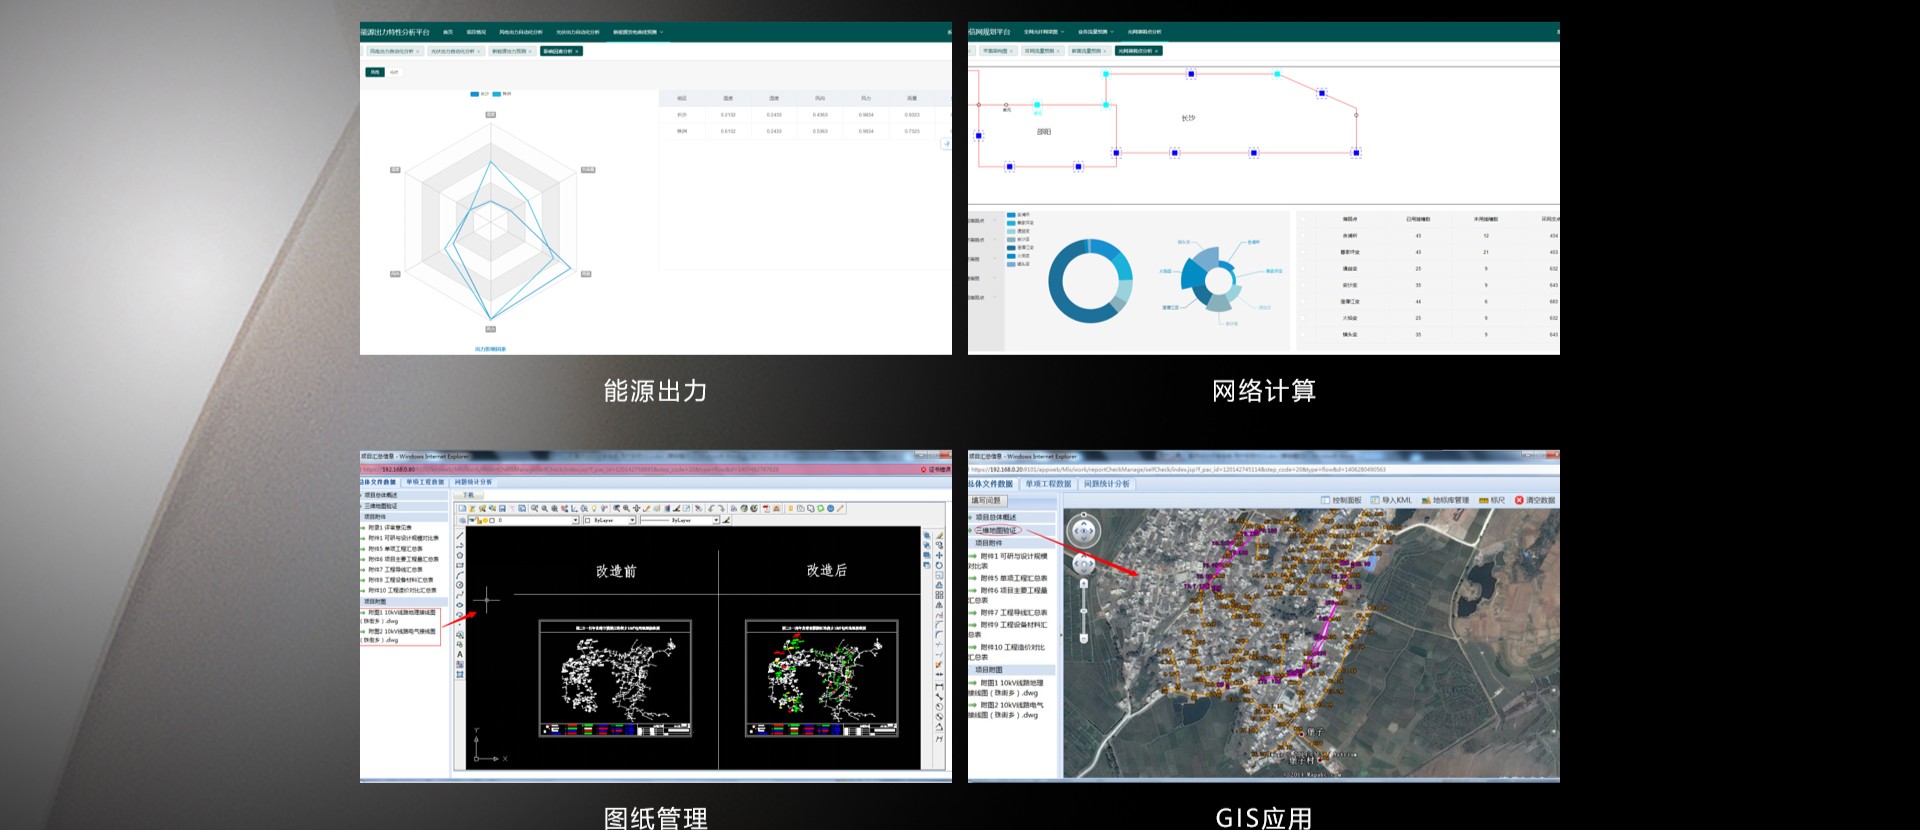The height and width of the screenshot is (830, 1920).
Task: Close the active dark tab in energy output panel
Action: tap(577, 51)
